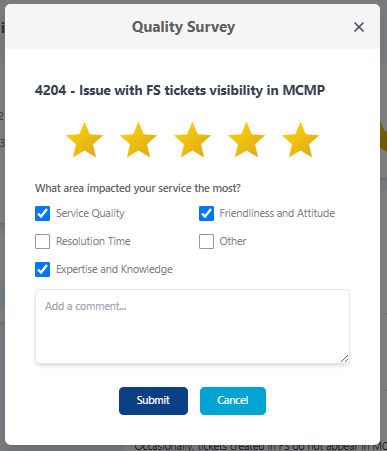Uncheck Expertise and Knowledge checkbox

tap(42, 269)
